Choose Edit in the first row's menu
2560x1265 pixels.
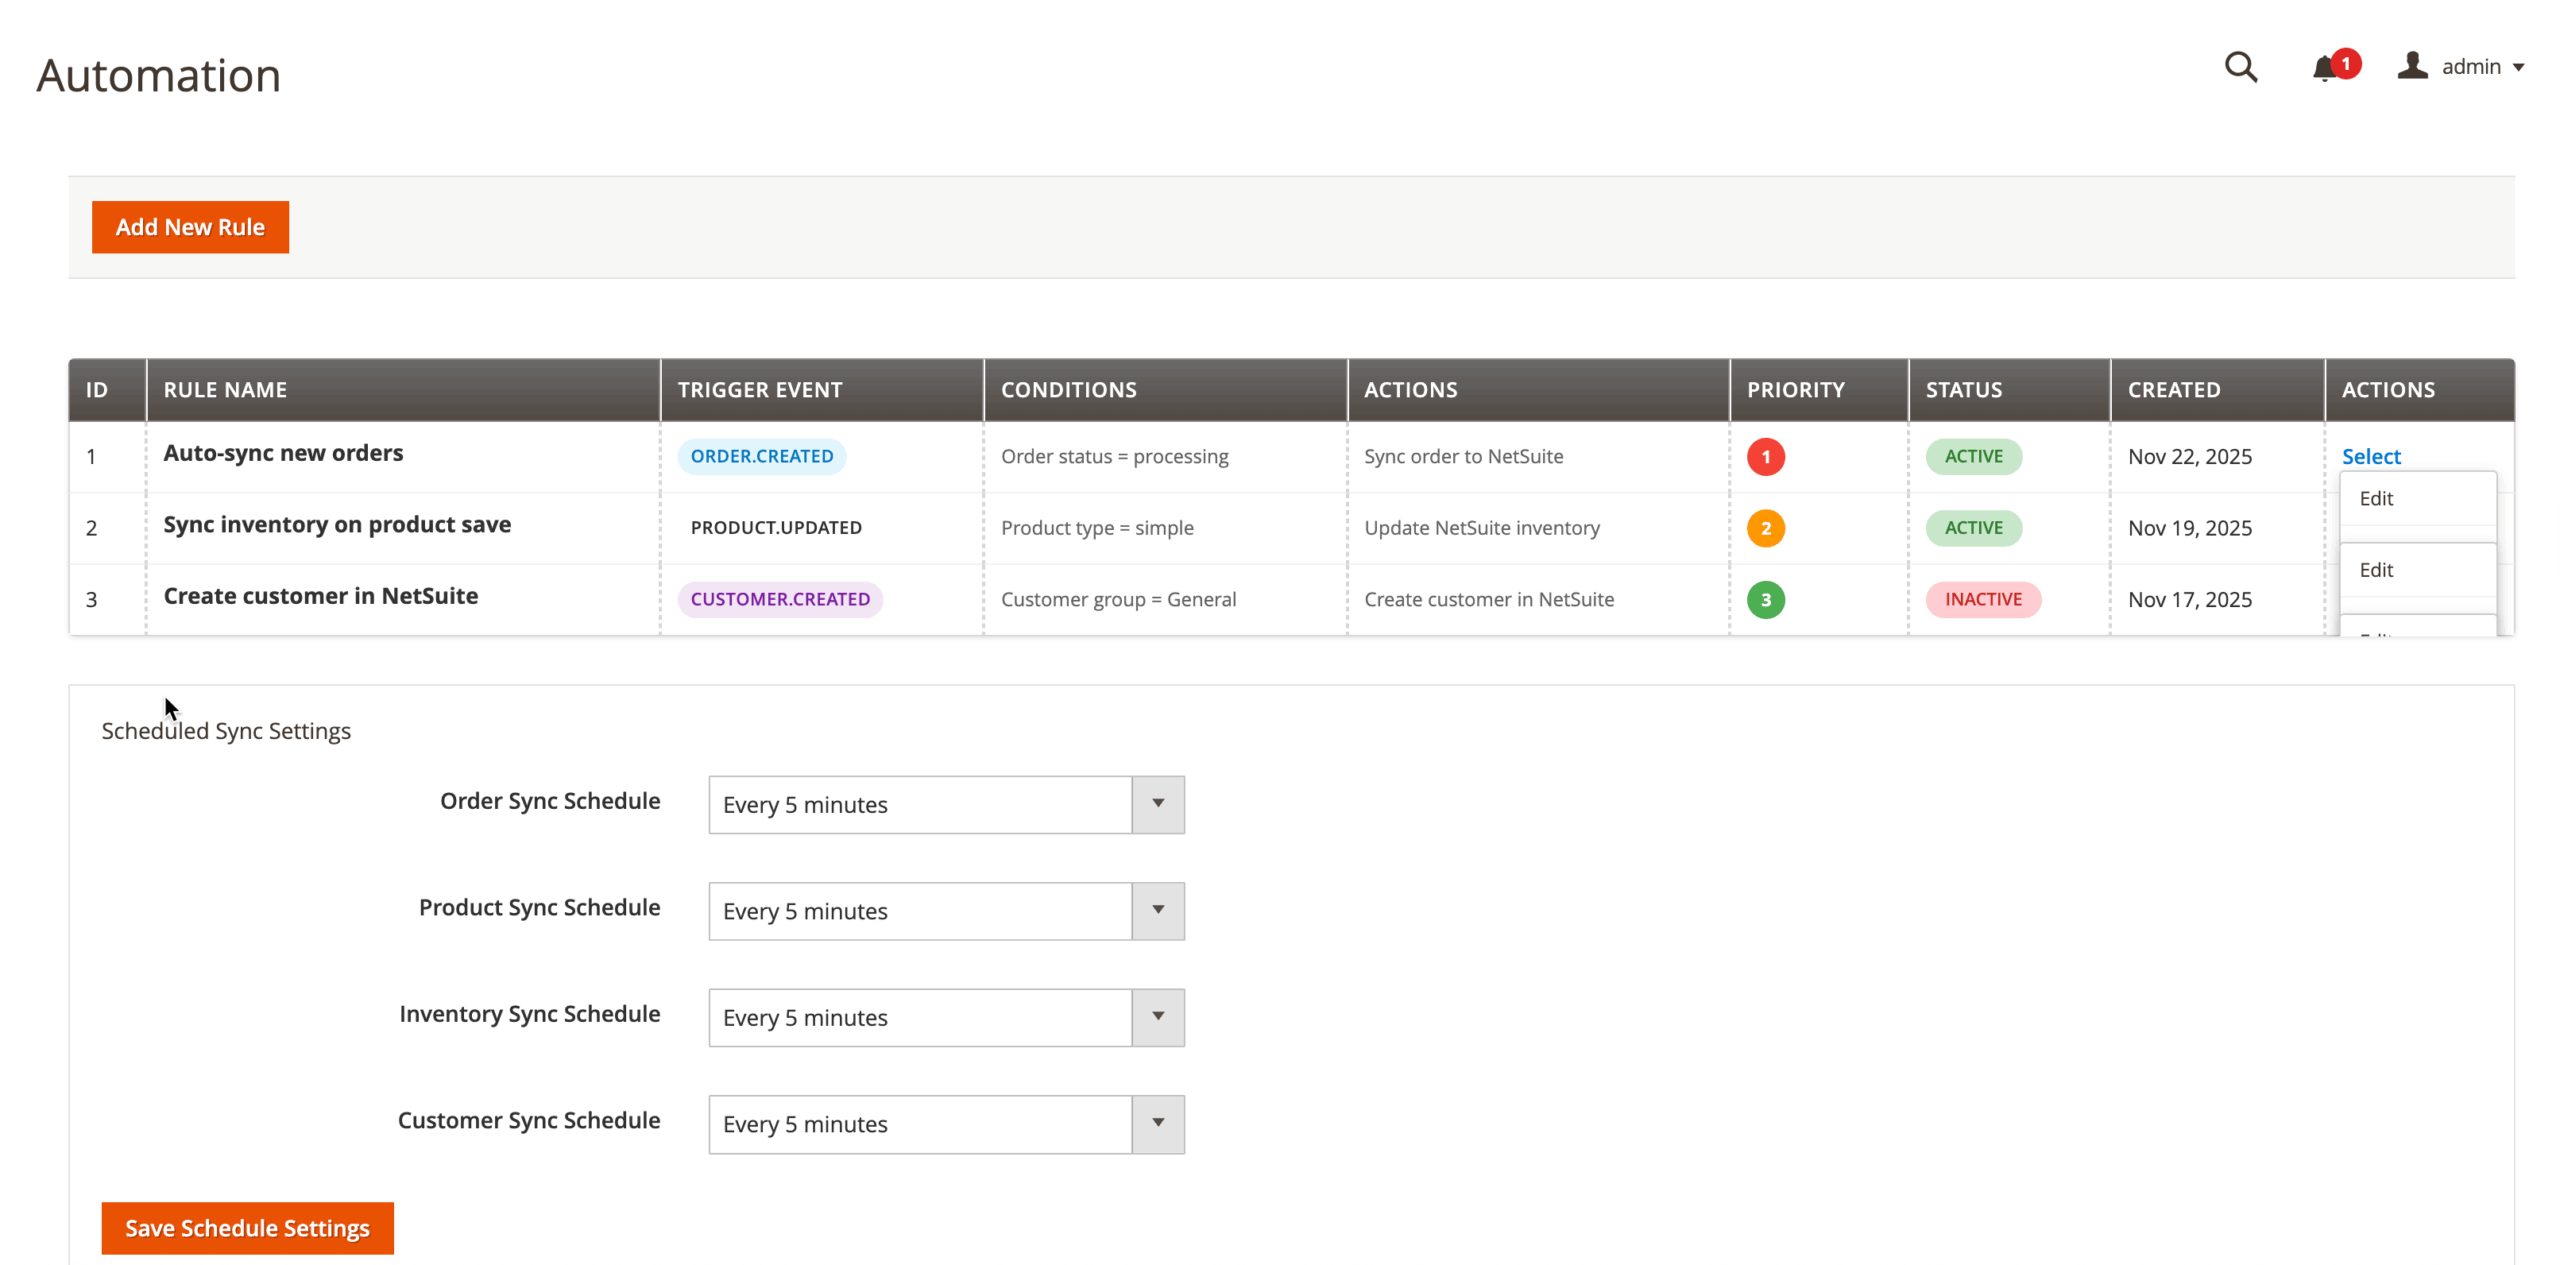[2376, 499]
